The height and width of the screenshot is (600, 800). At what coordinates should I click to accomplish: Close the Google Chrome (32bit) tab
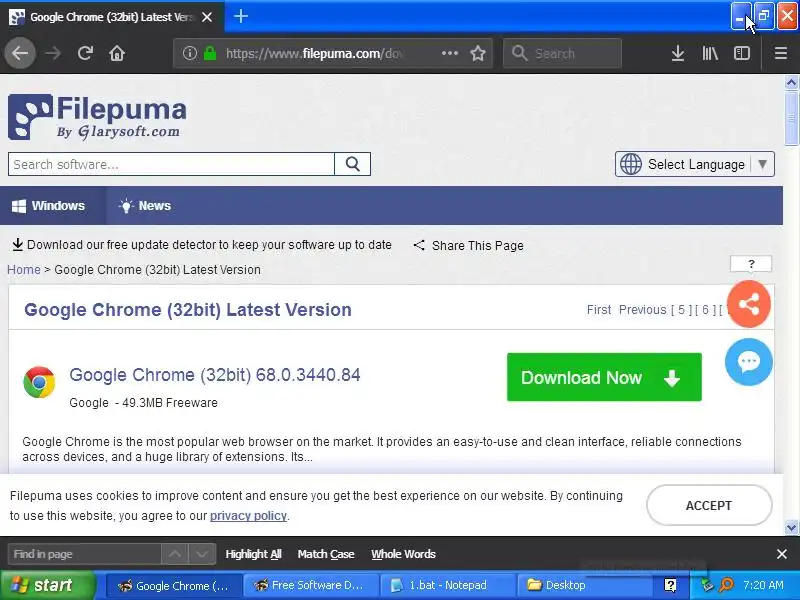click(x=207, y=17)
